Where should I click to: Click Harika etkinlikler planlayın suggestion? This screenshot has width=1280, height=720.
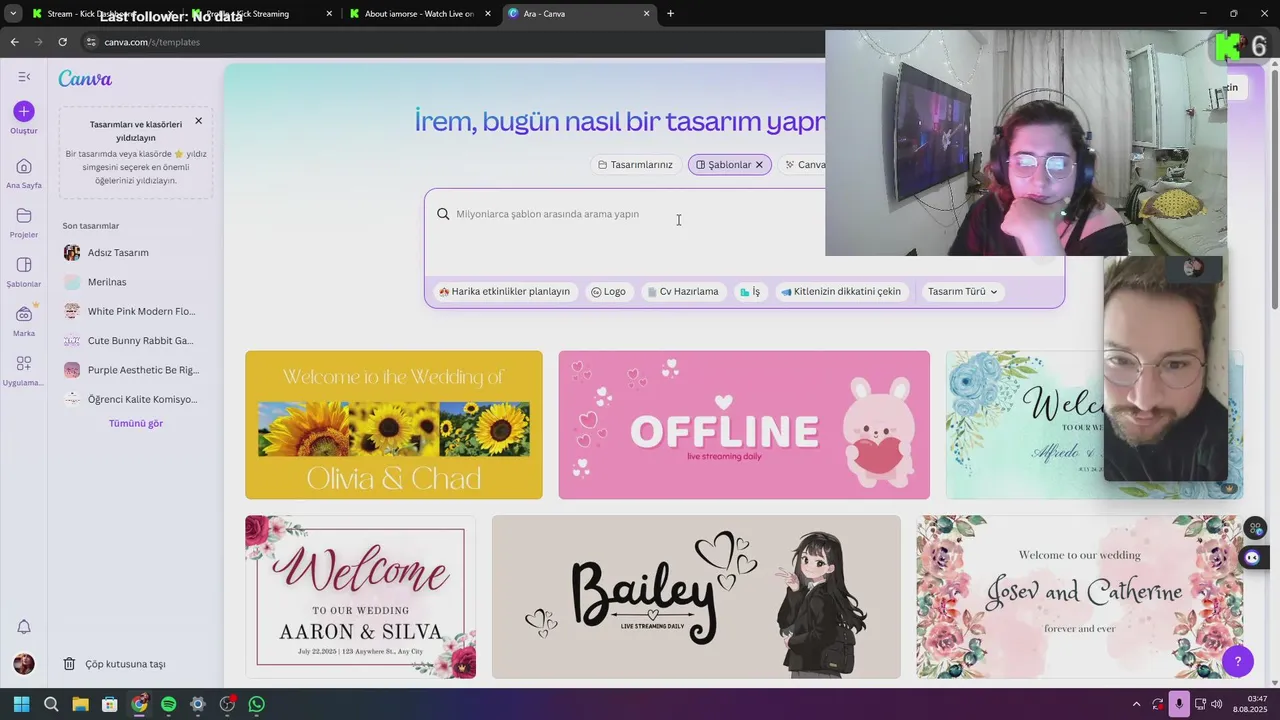(504, 292)
